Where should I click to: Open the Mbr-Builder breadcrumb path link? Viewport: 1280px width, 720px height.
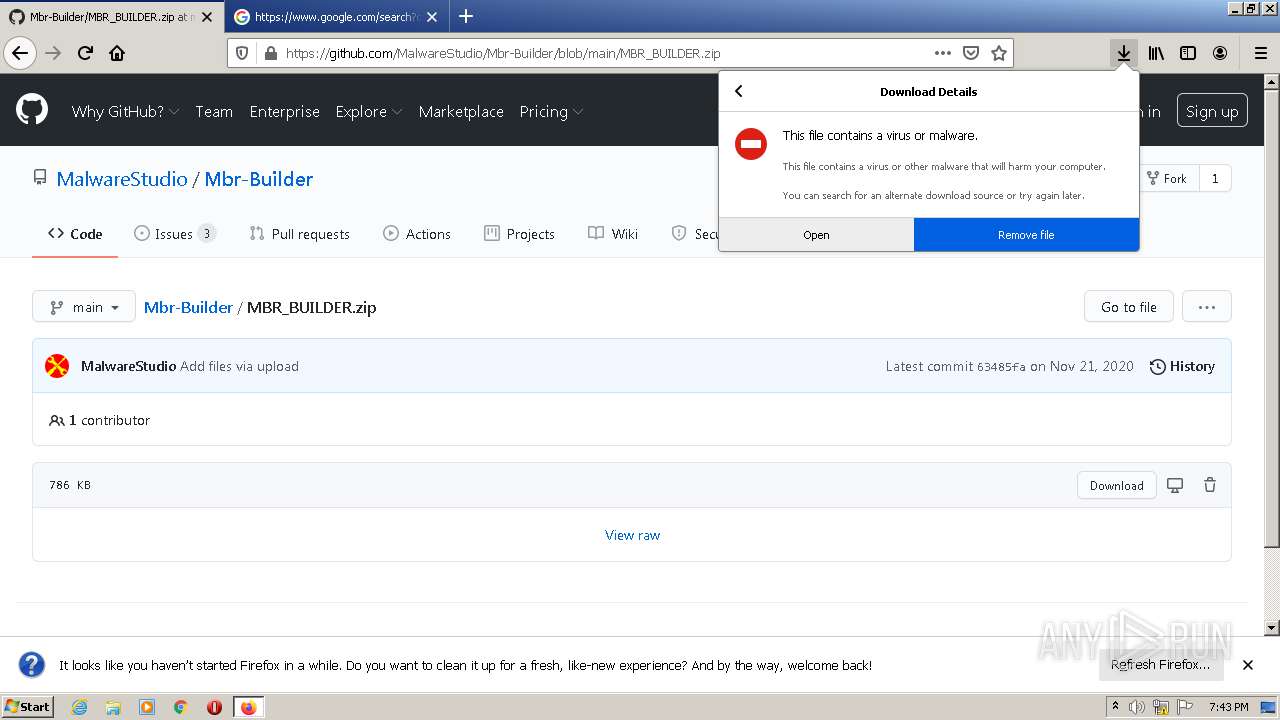coord(188,307)
